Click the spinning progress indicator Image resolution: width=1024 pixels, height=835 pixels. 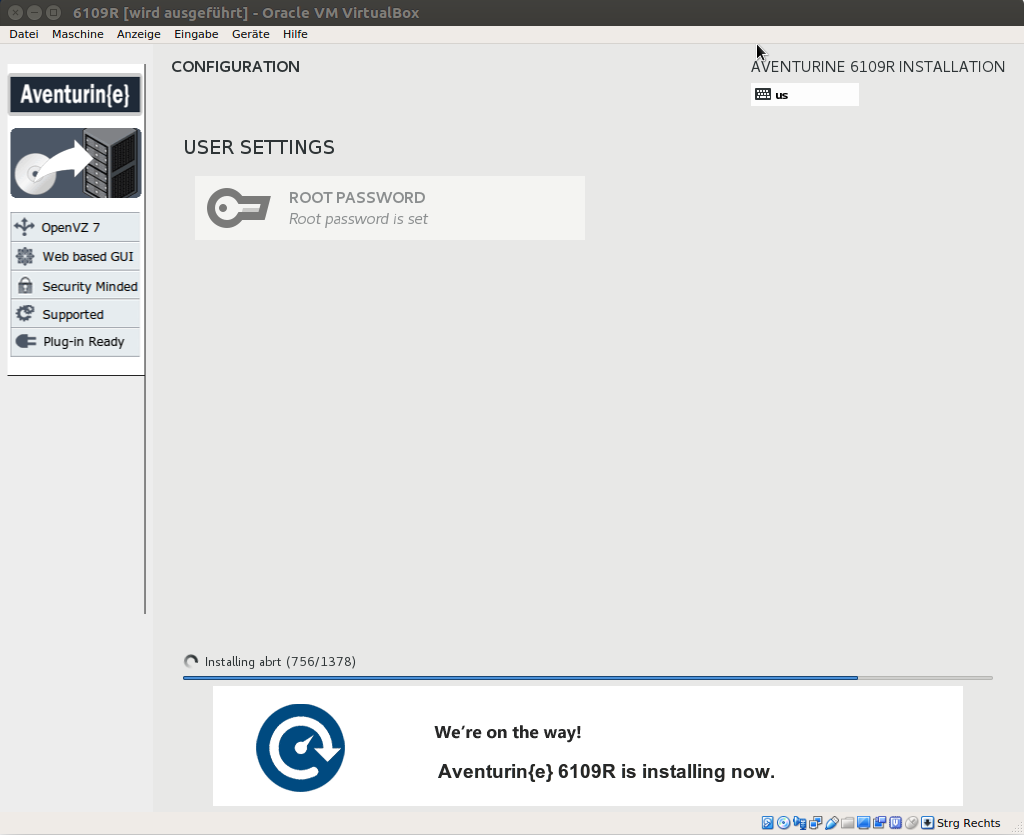(x=191, y=661)
